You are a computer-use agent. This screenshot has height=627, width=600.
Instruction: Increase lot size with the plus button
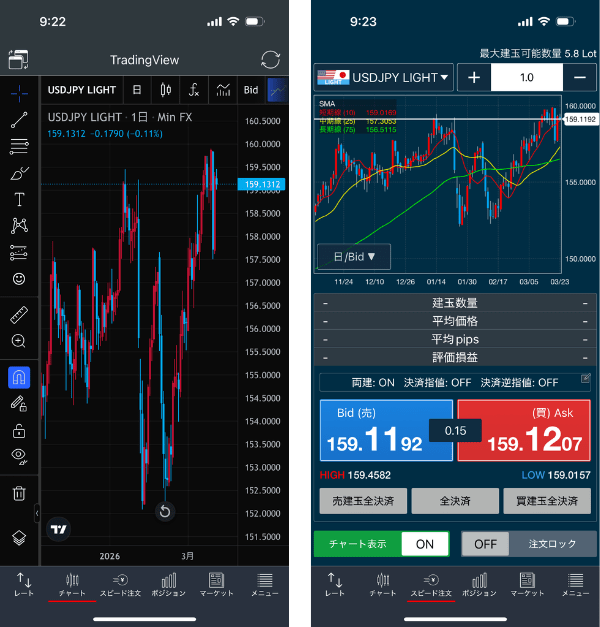pos(474,77)
